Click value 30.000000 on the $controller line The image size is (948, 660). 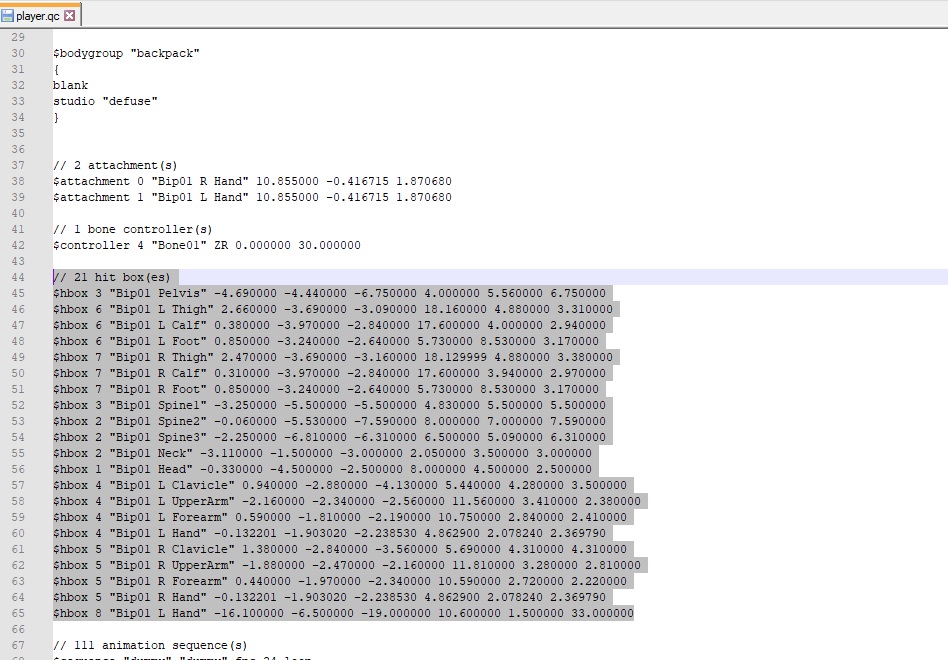pos(330,245)
